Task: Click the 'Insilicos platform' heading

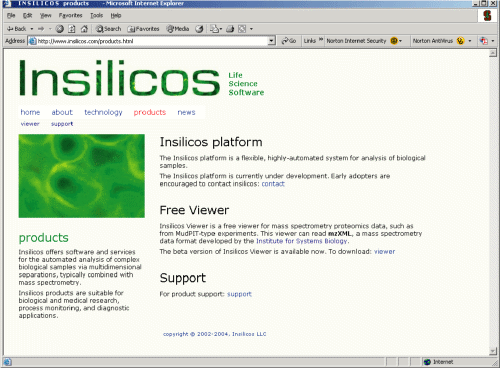Action: point(211,142)
